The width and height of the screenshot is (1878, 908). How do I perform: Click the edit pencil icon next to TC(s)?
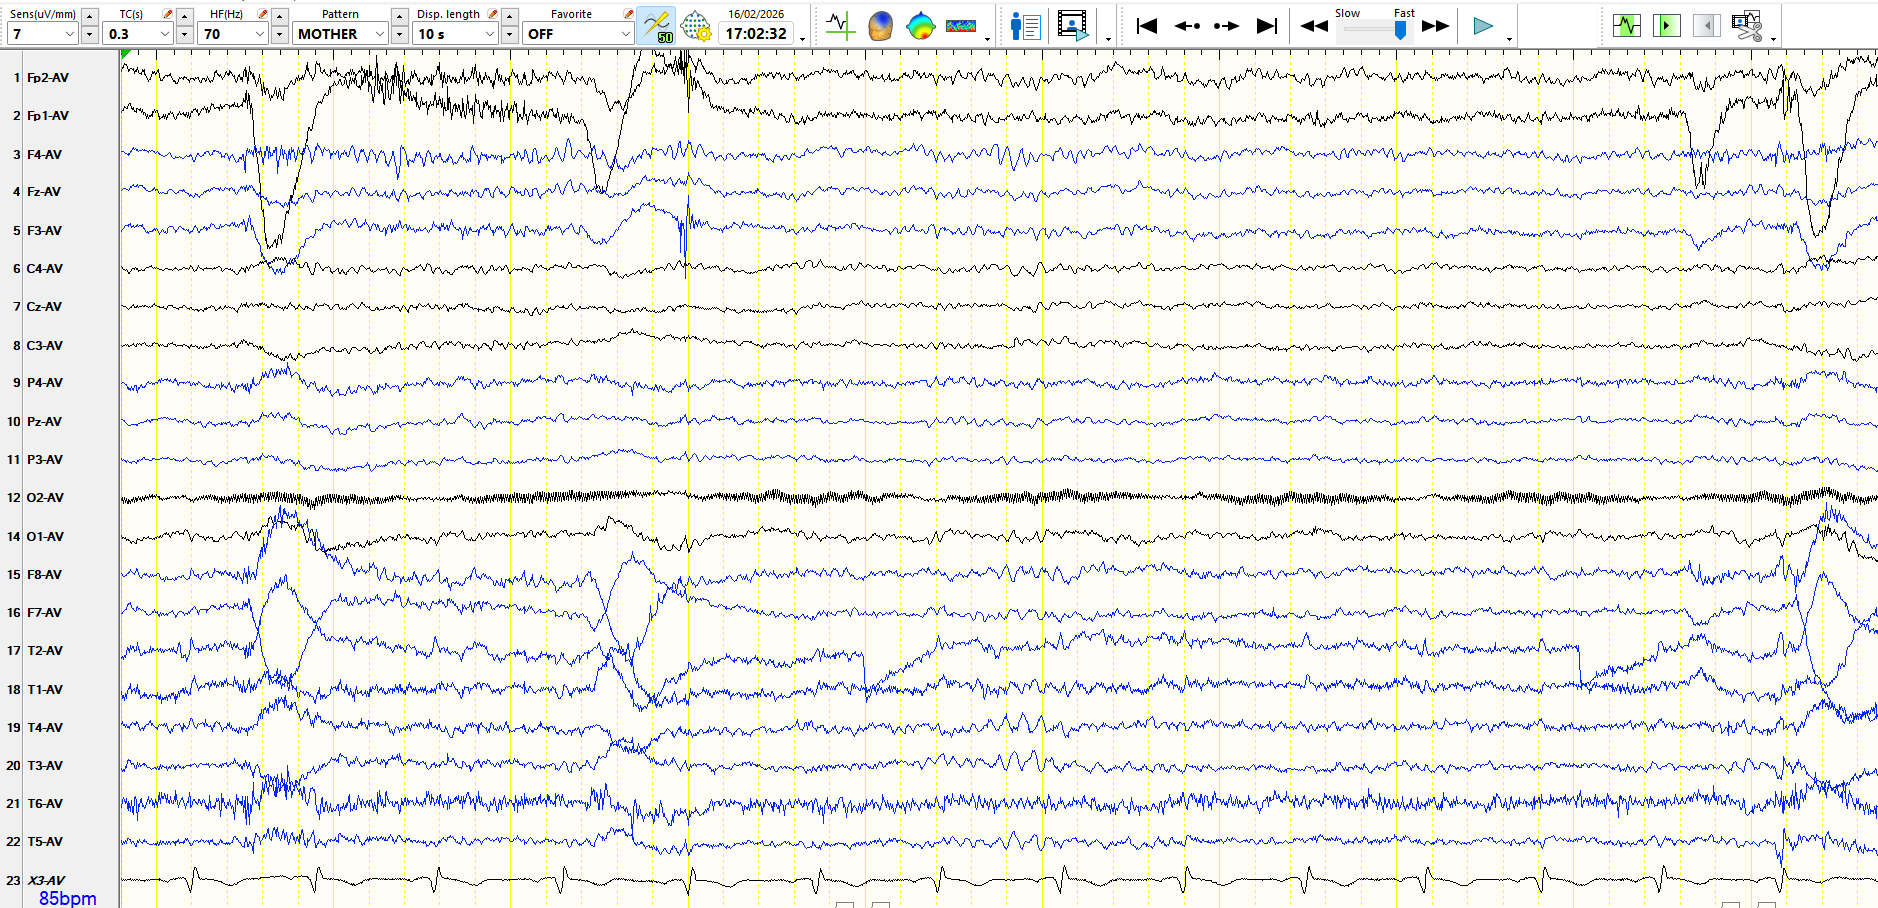tap(167, 14)
